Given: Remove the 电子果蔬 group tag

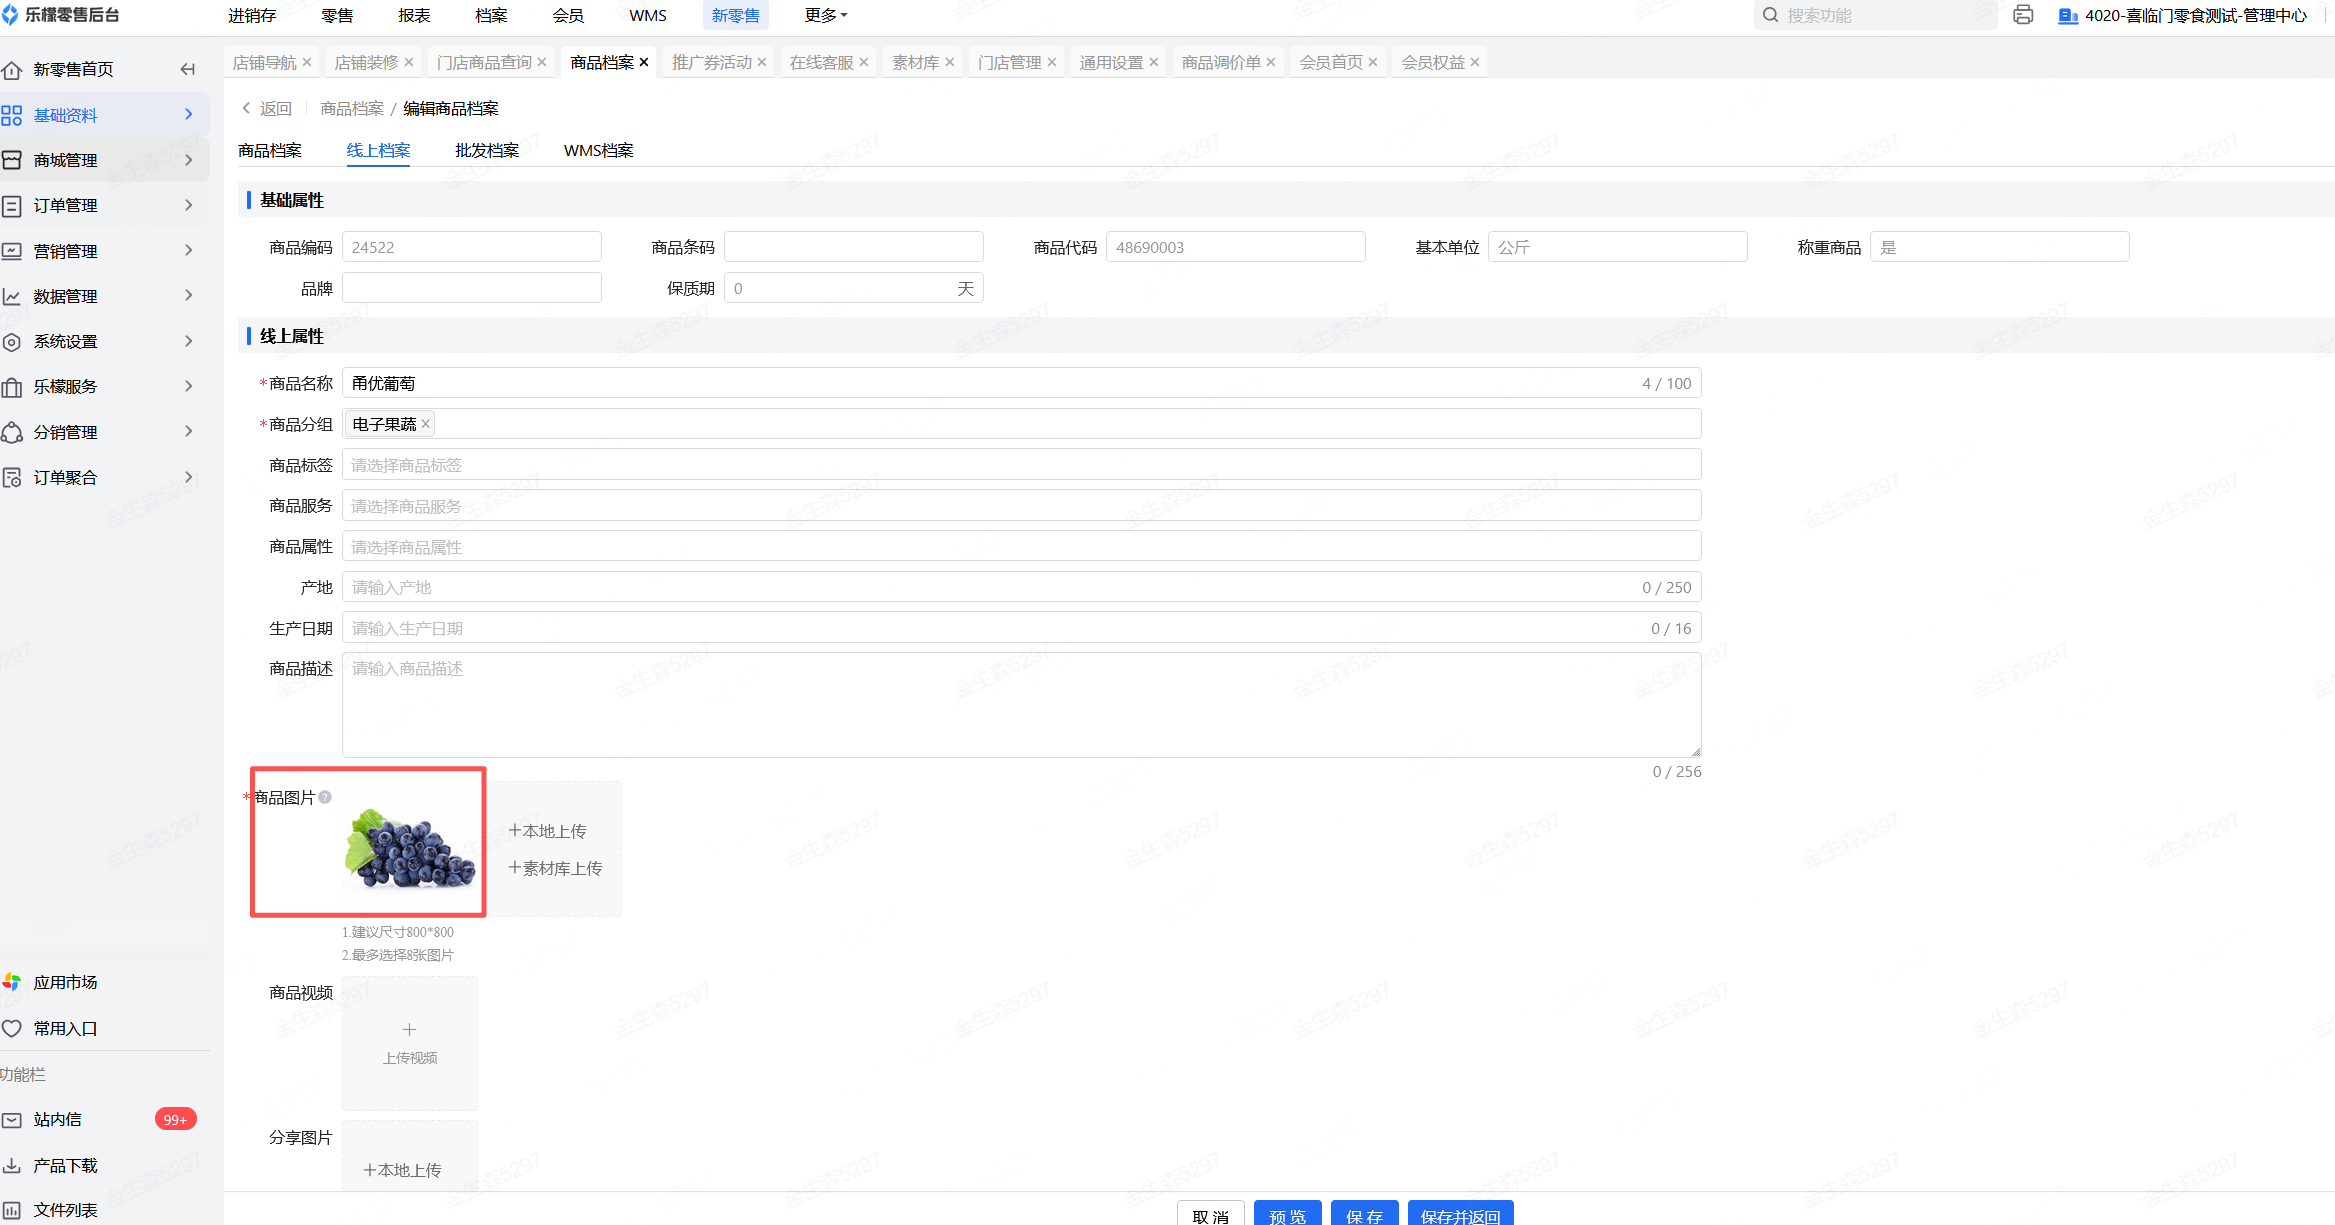Looking at the screenshot, I should [426, 424].
